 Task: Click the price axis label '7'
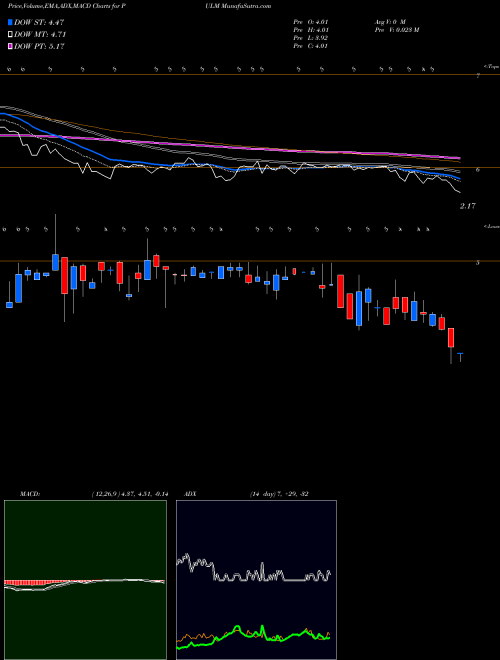[478, 76]
